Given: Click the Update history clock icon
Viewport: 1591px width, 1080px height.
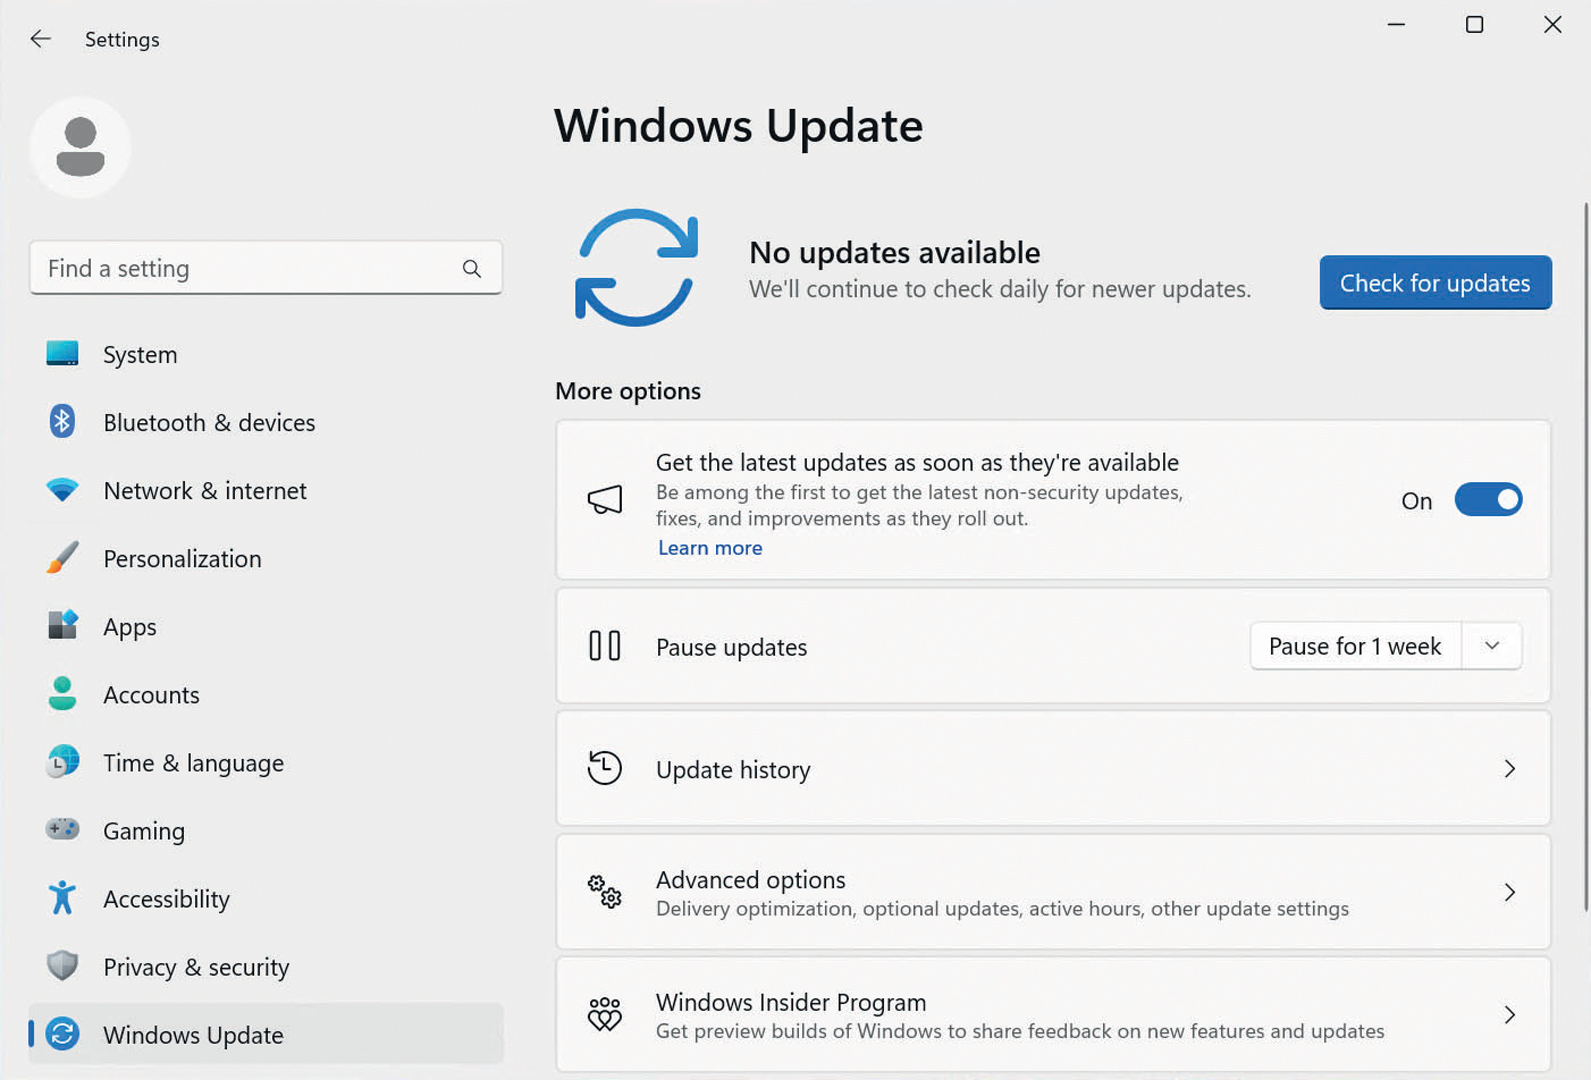Looking at the screenshot, I should [605, 768].
